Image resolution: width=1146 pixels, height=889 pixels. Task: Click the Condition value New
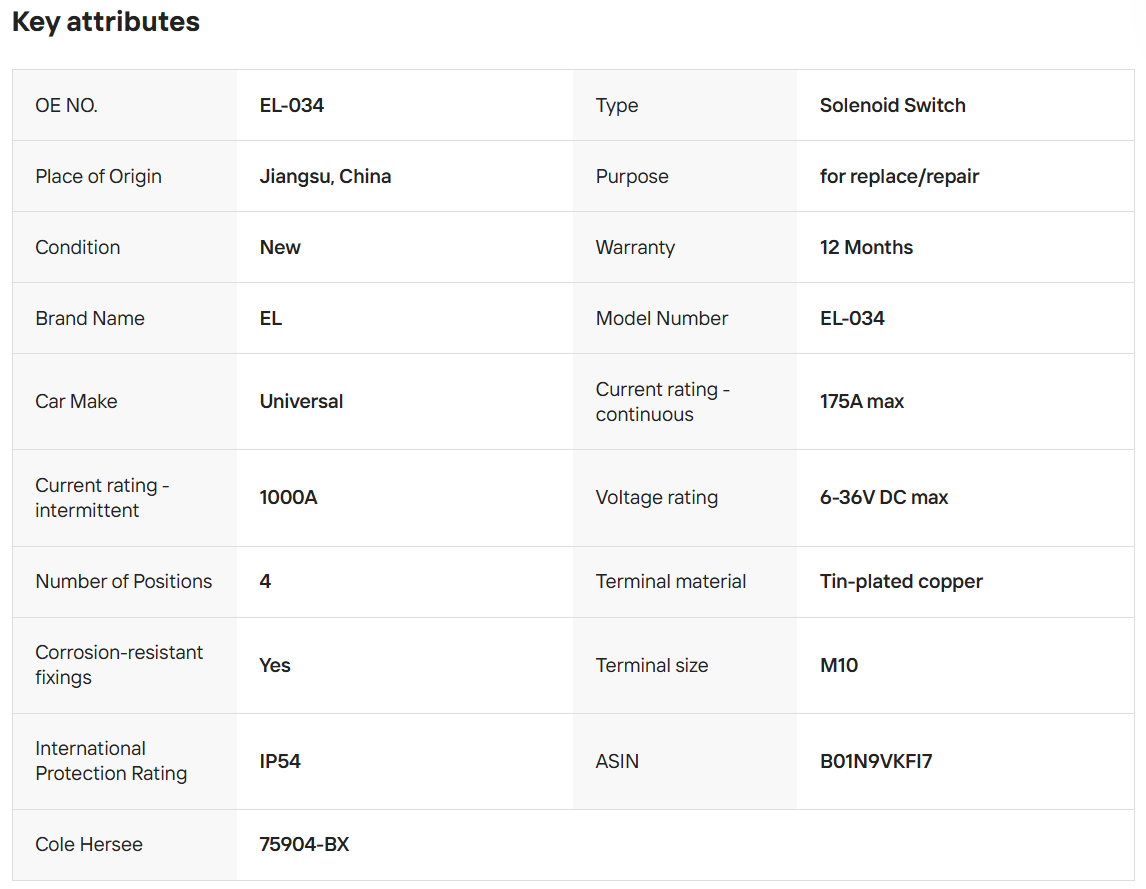click(x=280, y=247)
